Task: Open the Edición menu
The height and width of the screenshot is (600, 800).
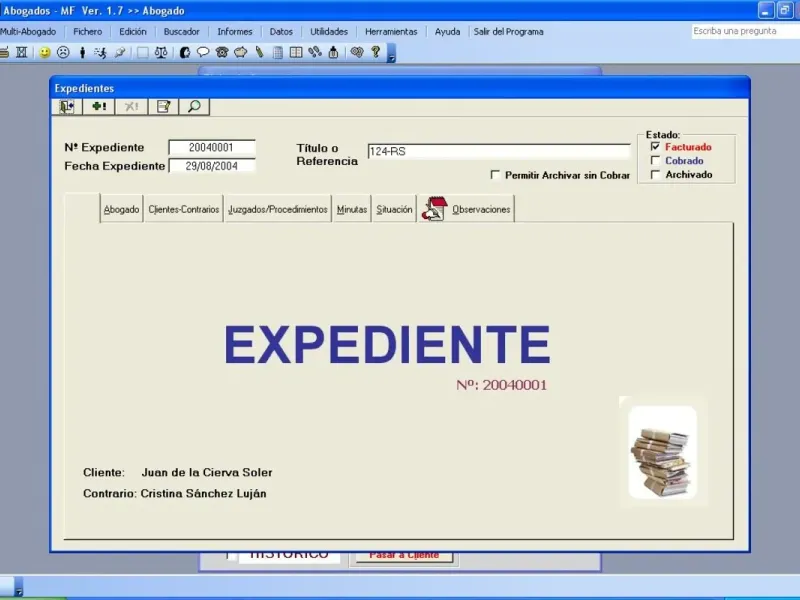Action: tap(133, 32)
